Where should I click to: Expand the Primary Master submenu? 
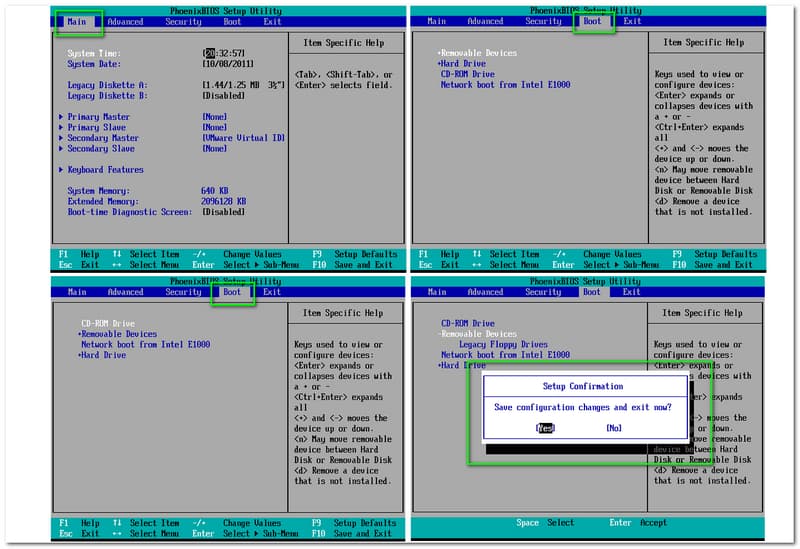(x=100, y=117)
